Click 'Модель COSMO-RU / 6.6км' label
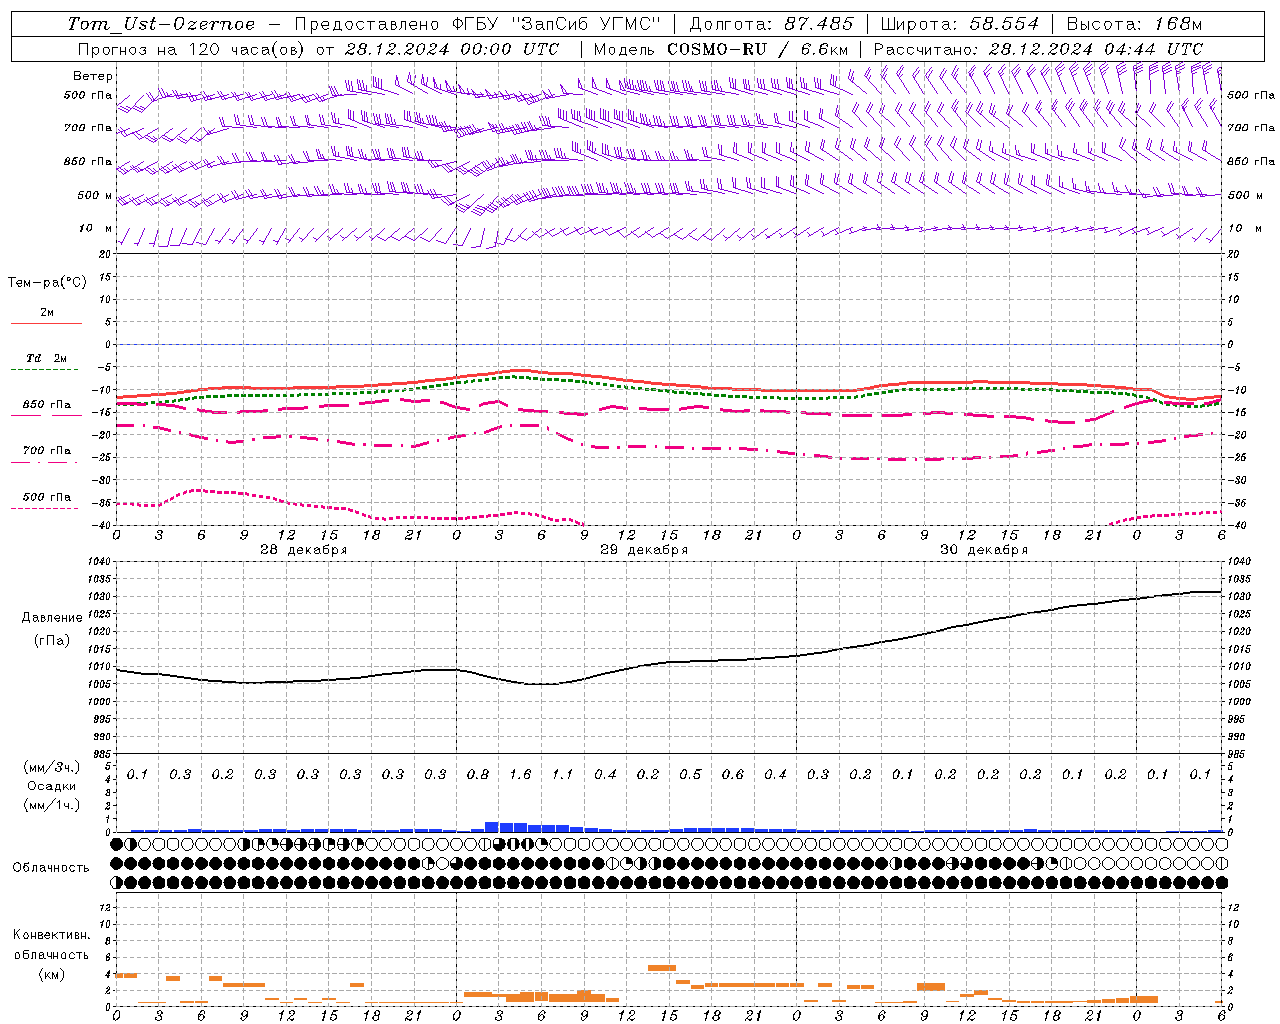The width and height of the screenshot is (1280, 1024). coord(721,49)
